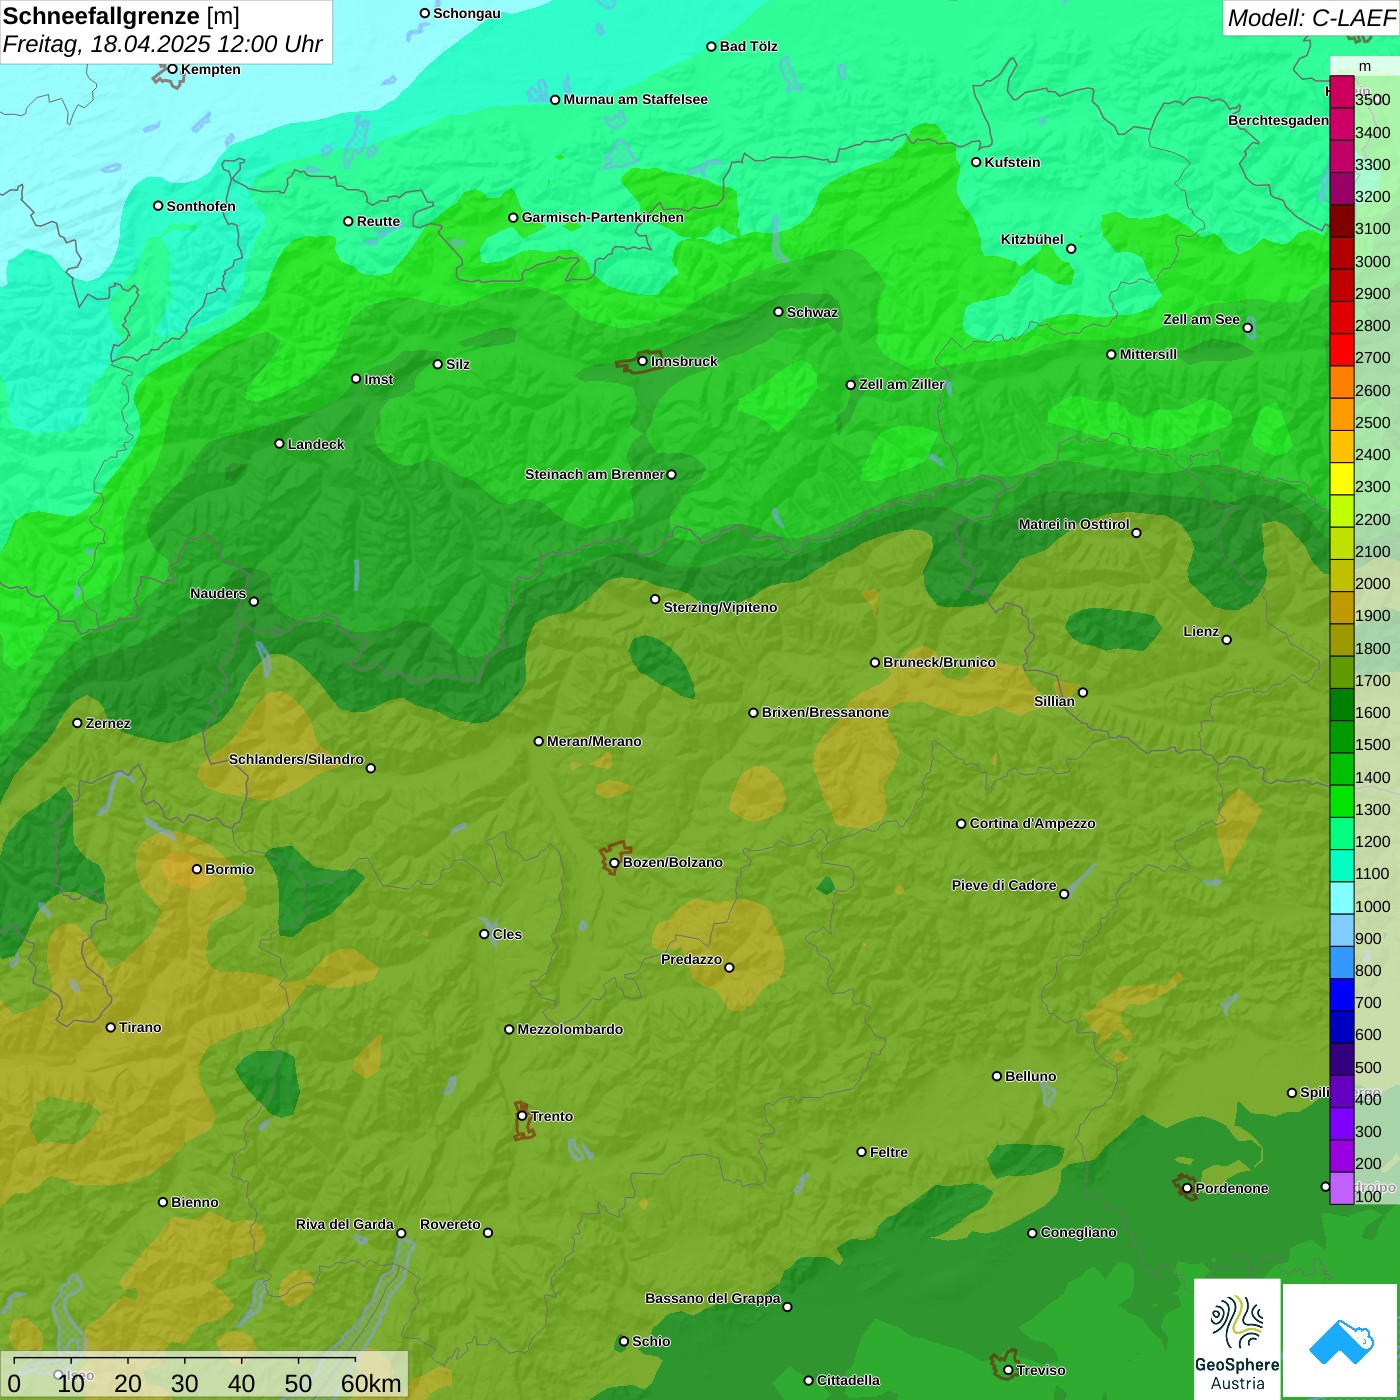Select the Bozen/Bolzano marker dot
This screenshot has width=1400, height=1400.
[614, 863]
